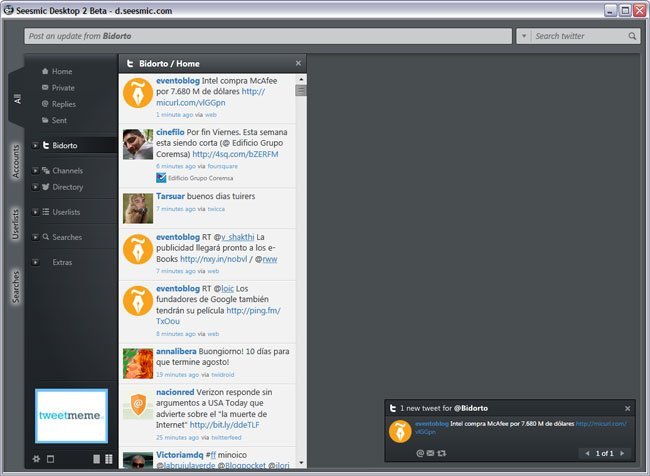Open the search type dropdown arrow
The height and width of the screenshot is (476, 650).
coord(524,36)
